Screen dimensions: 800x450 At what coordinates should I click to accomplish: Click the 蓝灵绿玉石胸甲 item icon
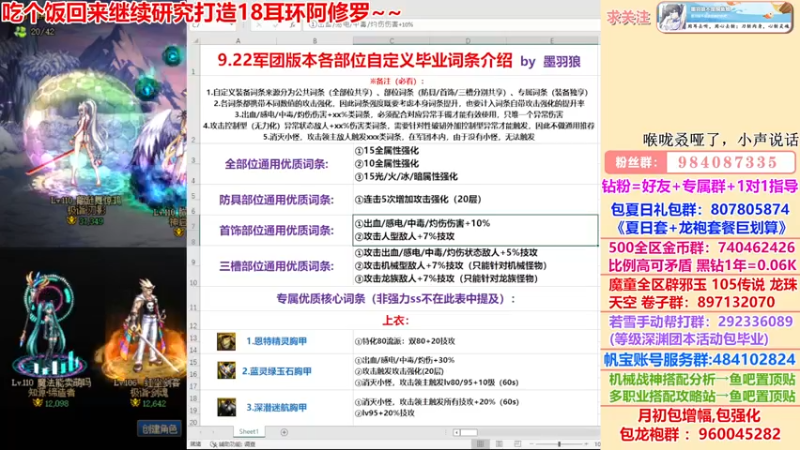(x=226, y=371)
